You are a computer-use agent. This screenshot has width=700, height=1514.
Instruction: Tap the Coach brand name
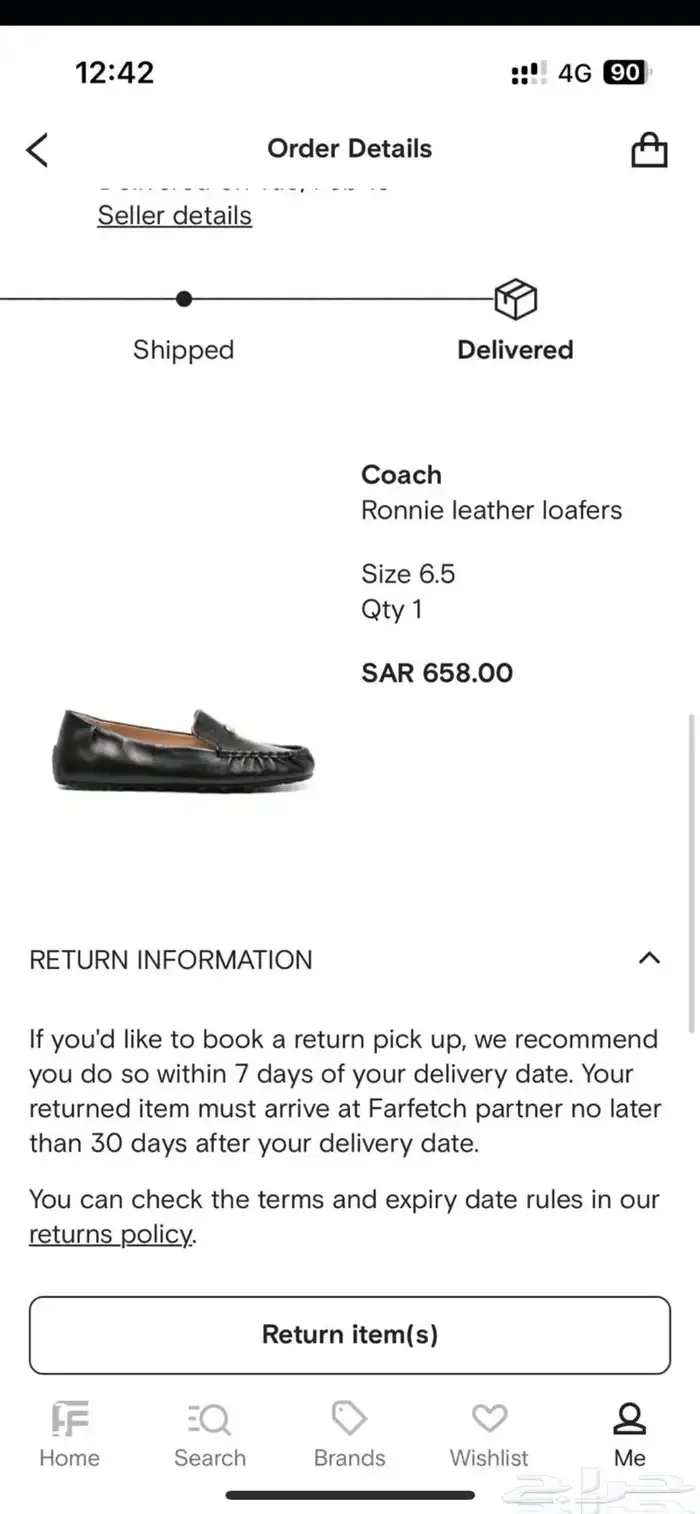pos(401,475)
